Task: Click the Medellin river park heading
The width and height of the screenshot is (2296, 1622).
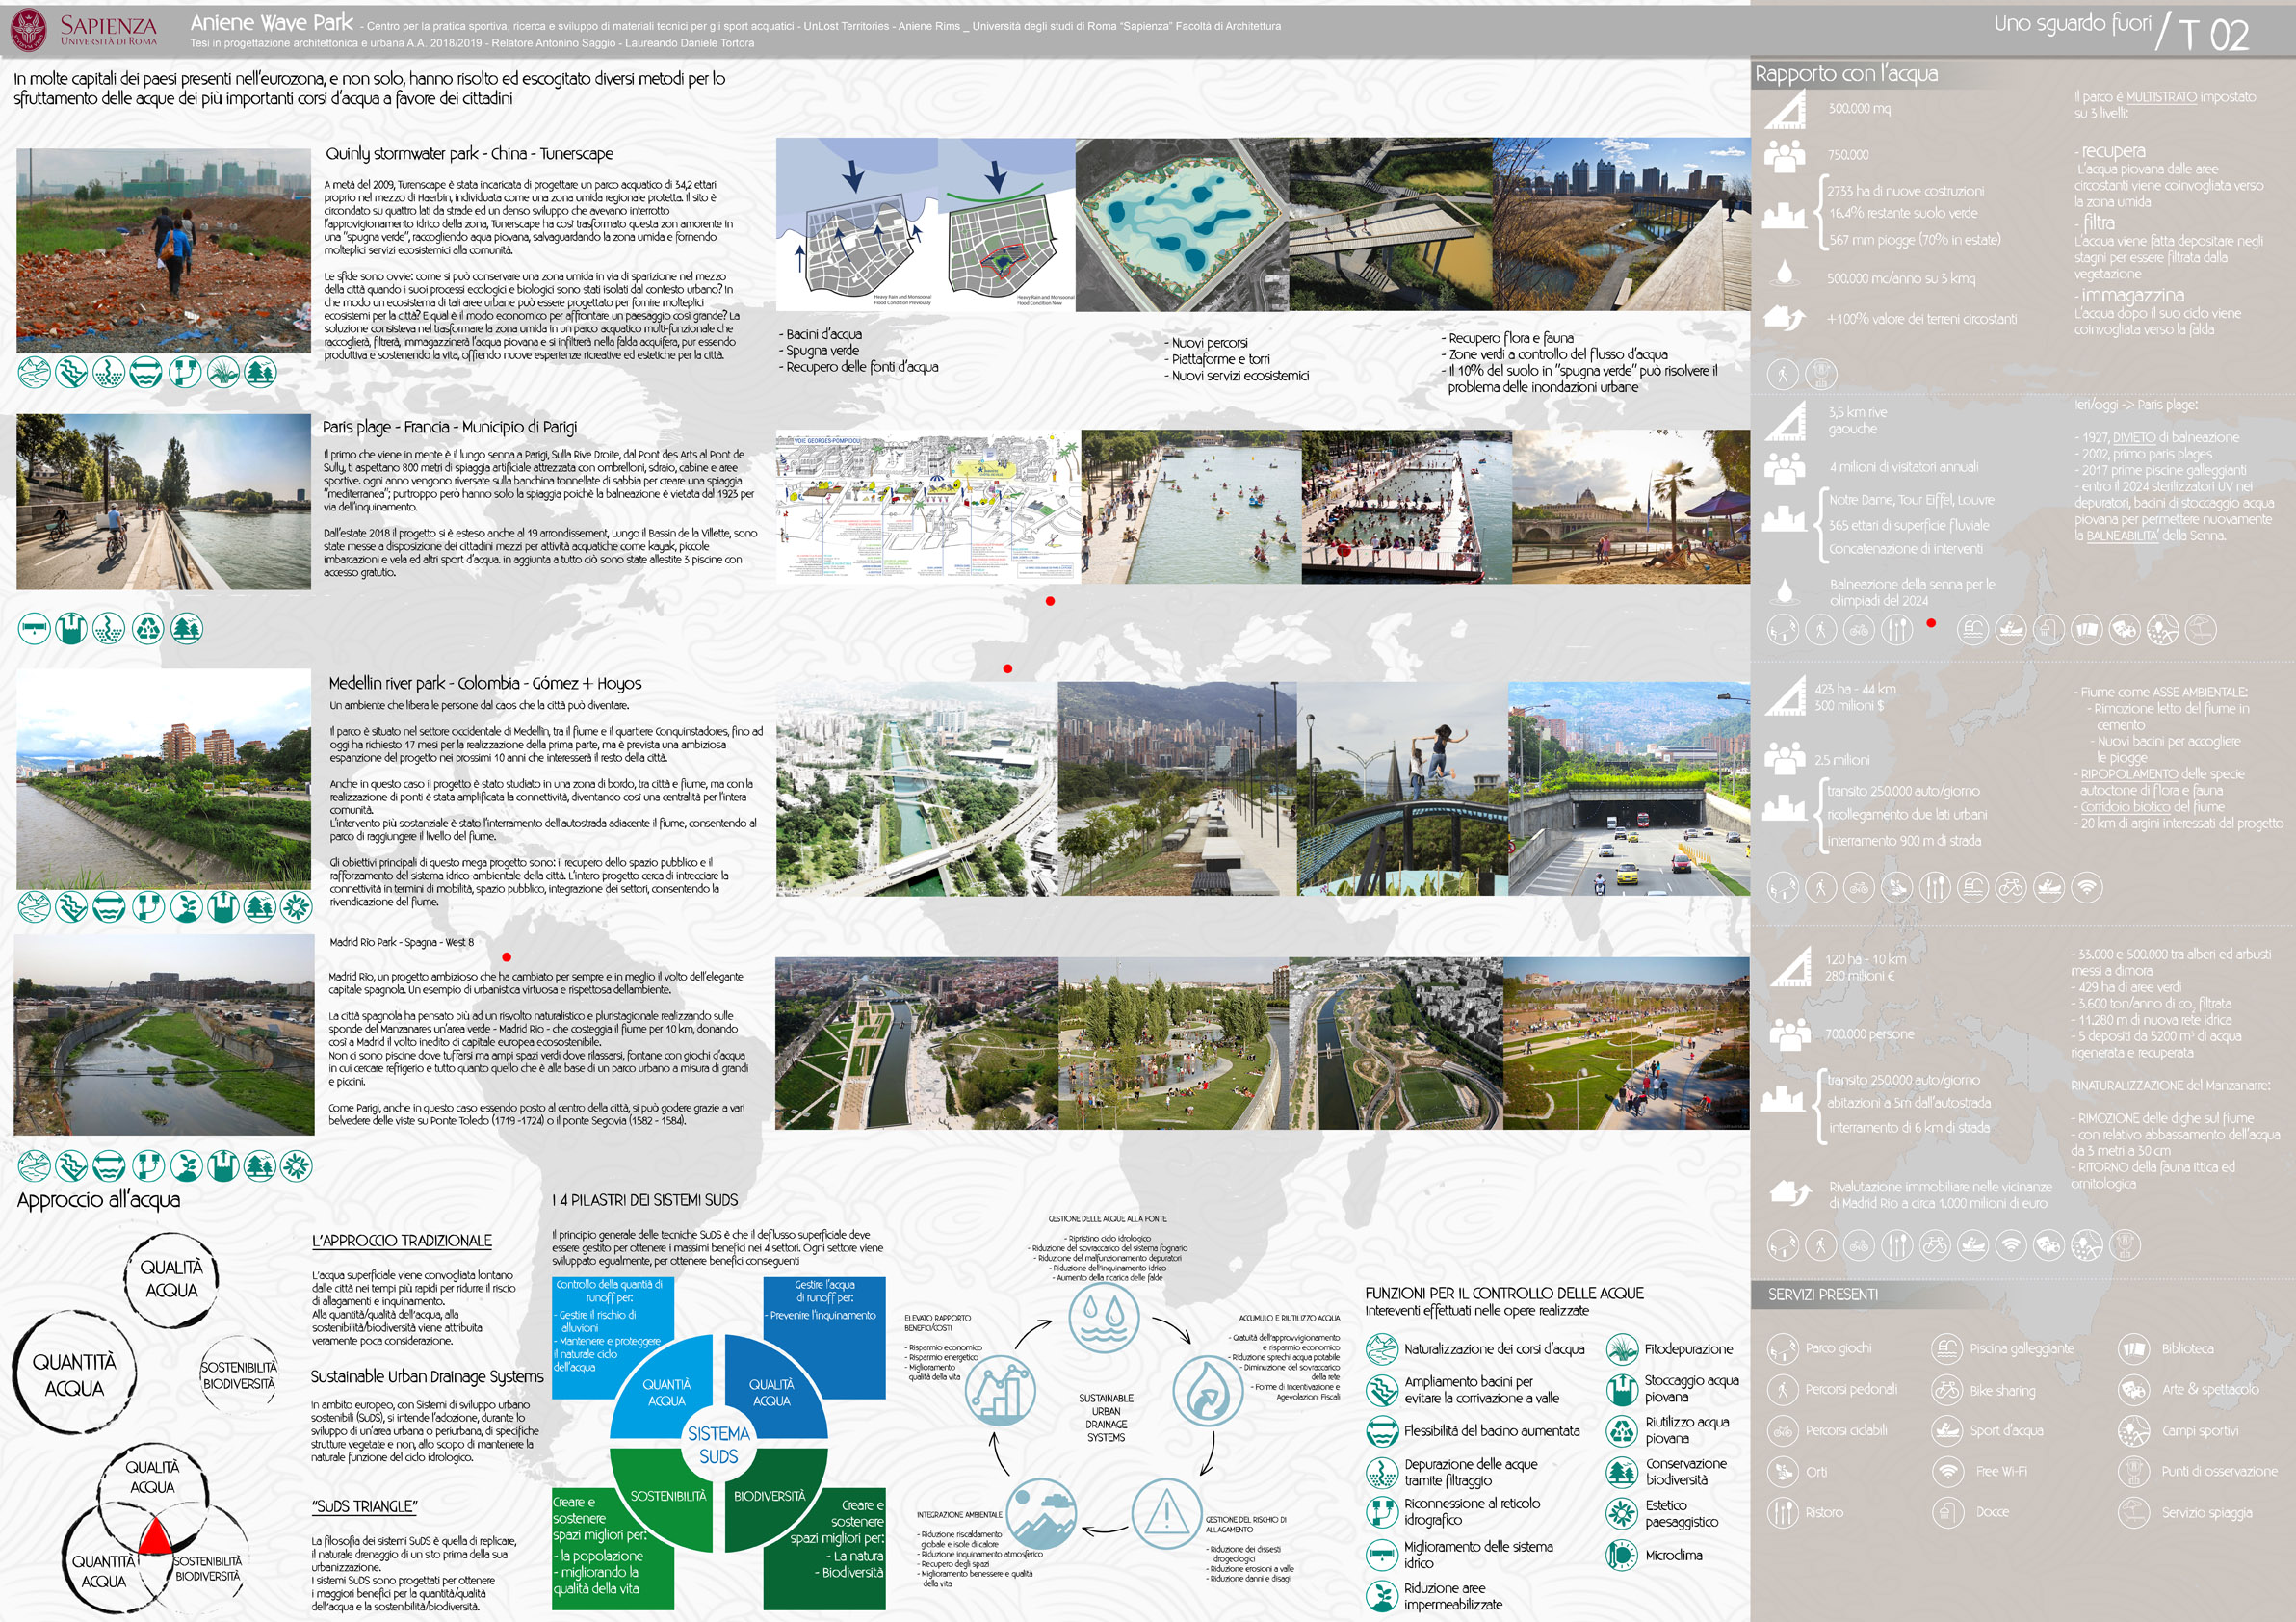Action: click(485, 683)
